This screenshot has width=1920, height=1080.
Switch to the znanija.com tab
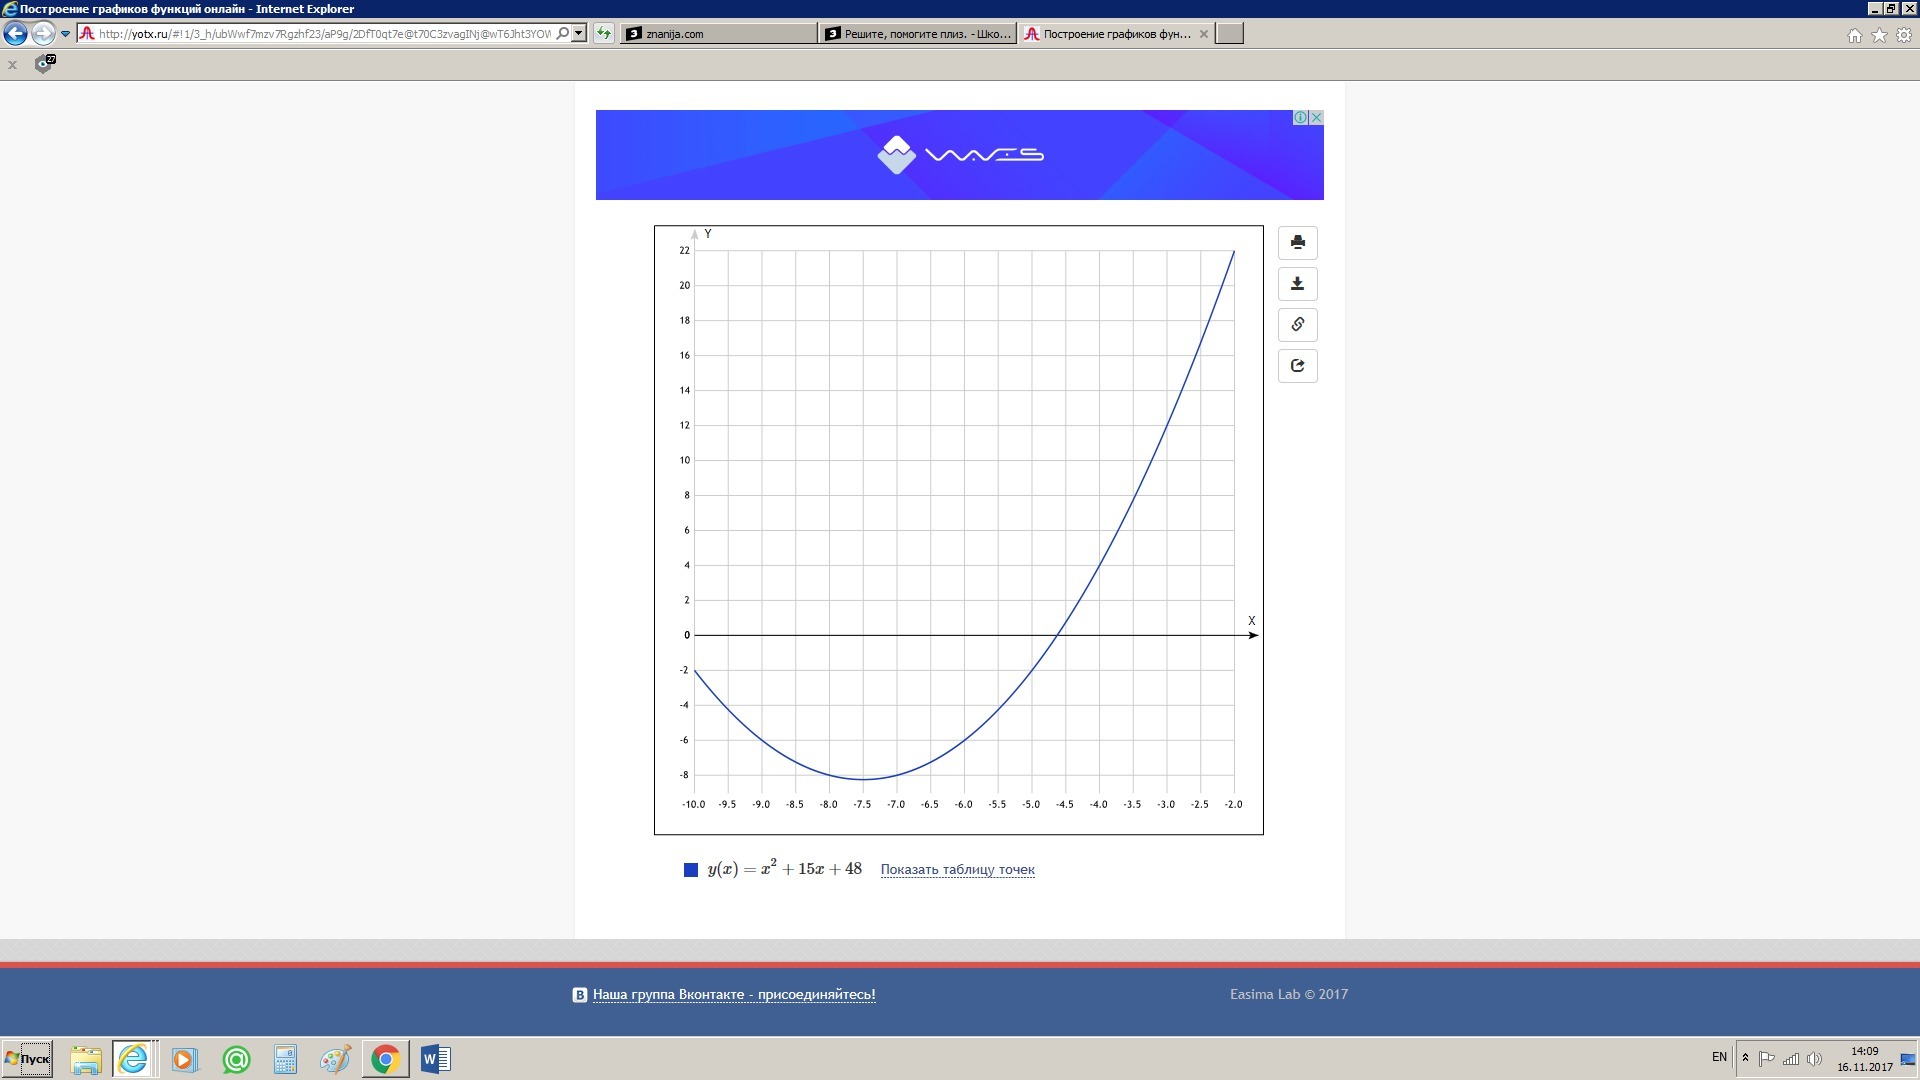[717, 34]
